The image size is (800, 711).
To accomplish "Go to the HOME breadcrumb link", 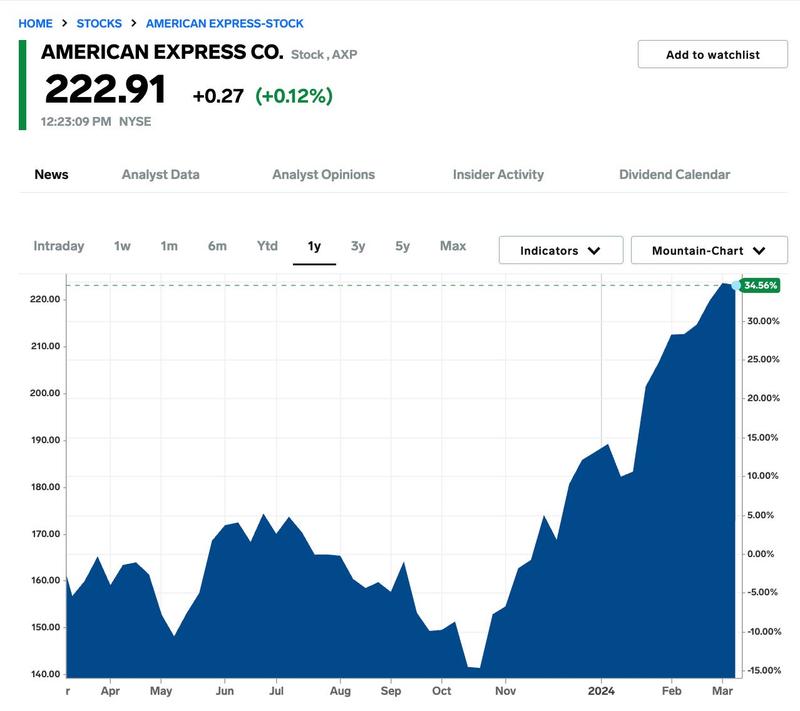I will tap(35, 23).
